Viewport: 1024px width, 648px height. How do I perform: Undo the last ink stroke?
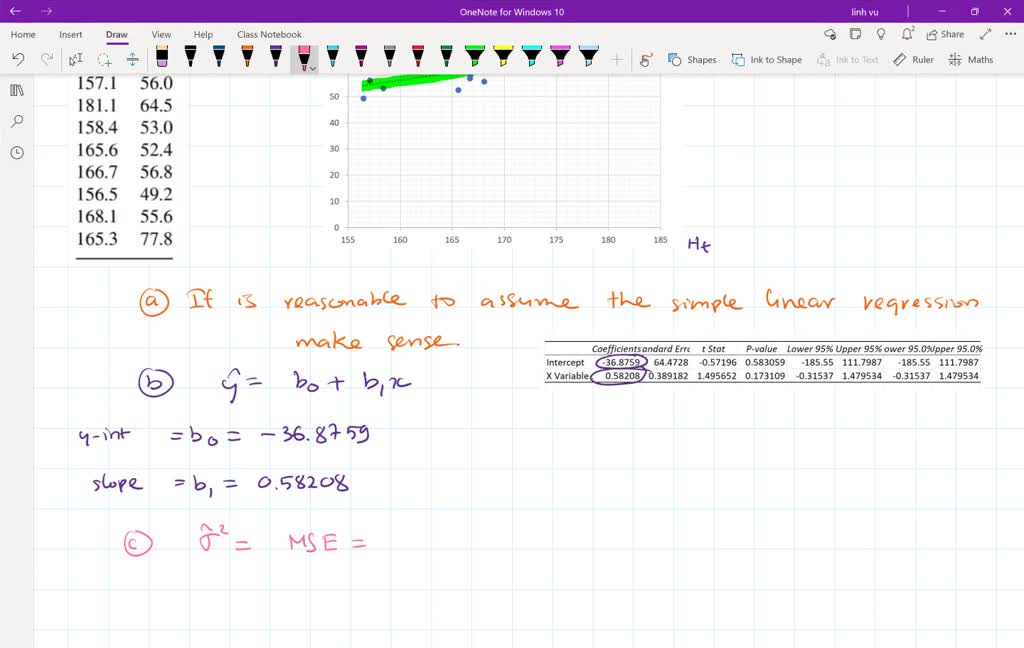click(18, 60)
